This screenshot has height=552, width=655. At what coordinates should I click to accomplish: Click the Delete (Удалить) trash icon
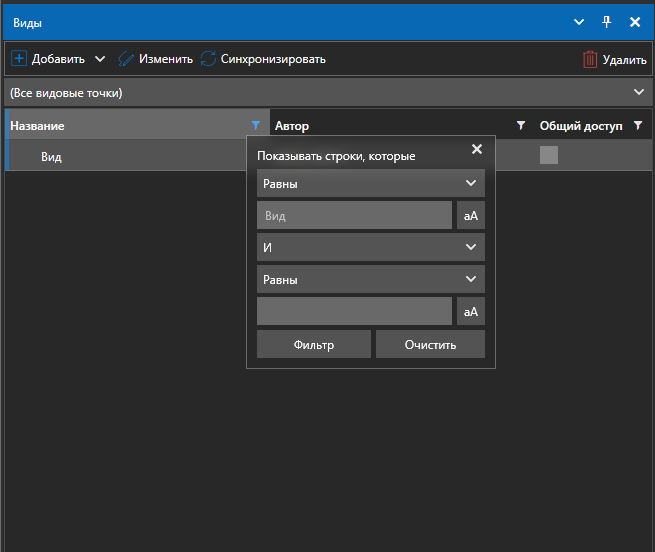(x=590, y=60)
